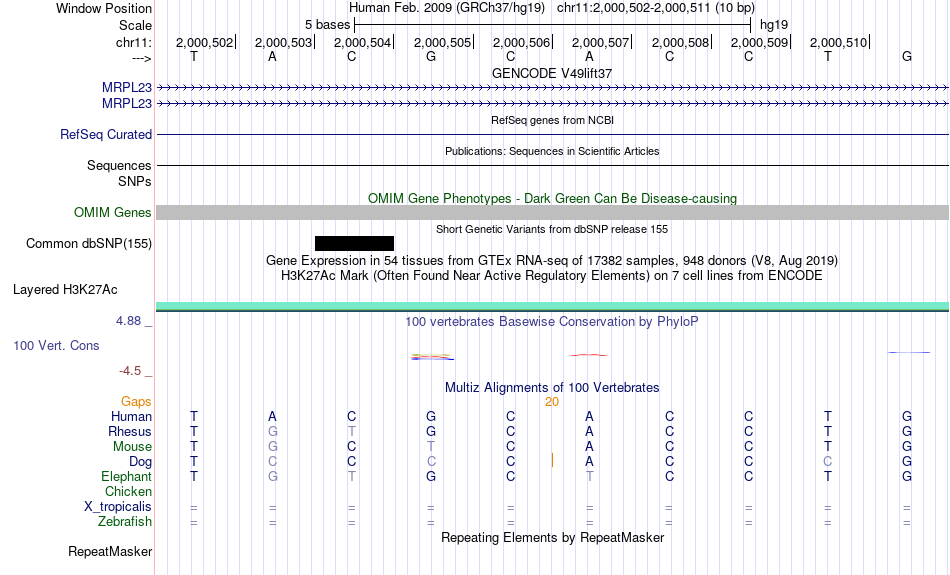Click the Sequences track label

pyautogui.click(x=119, y=165)
